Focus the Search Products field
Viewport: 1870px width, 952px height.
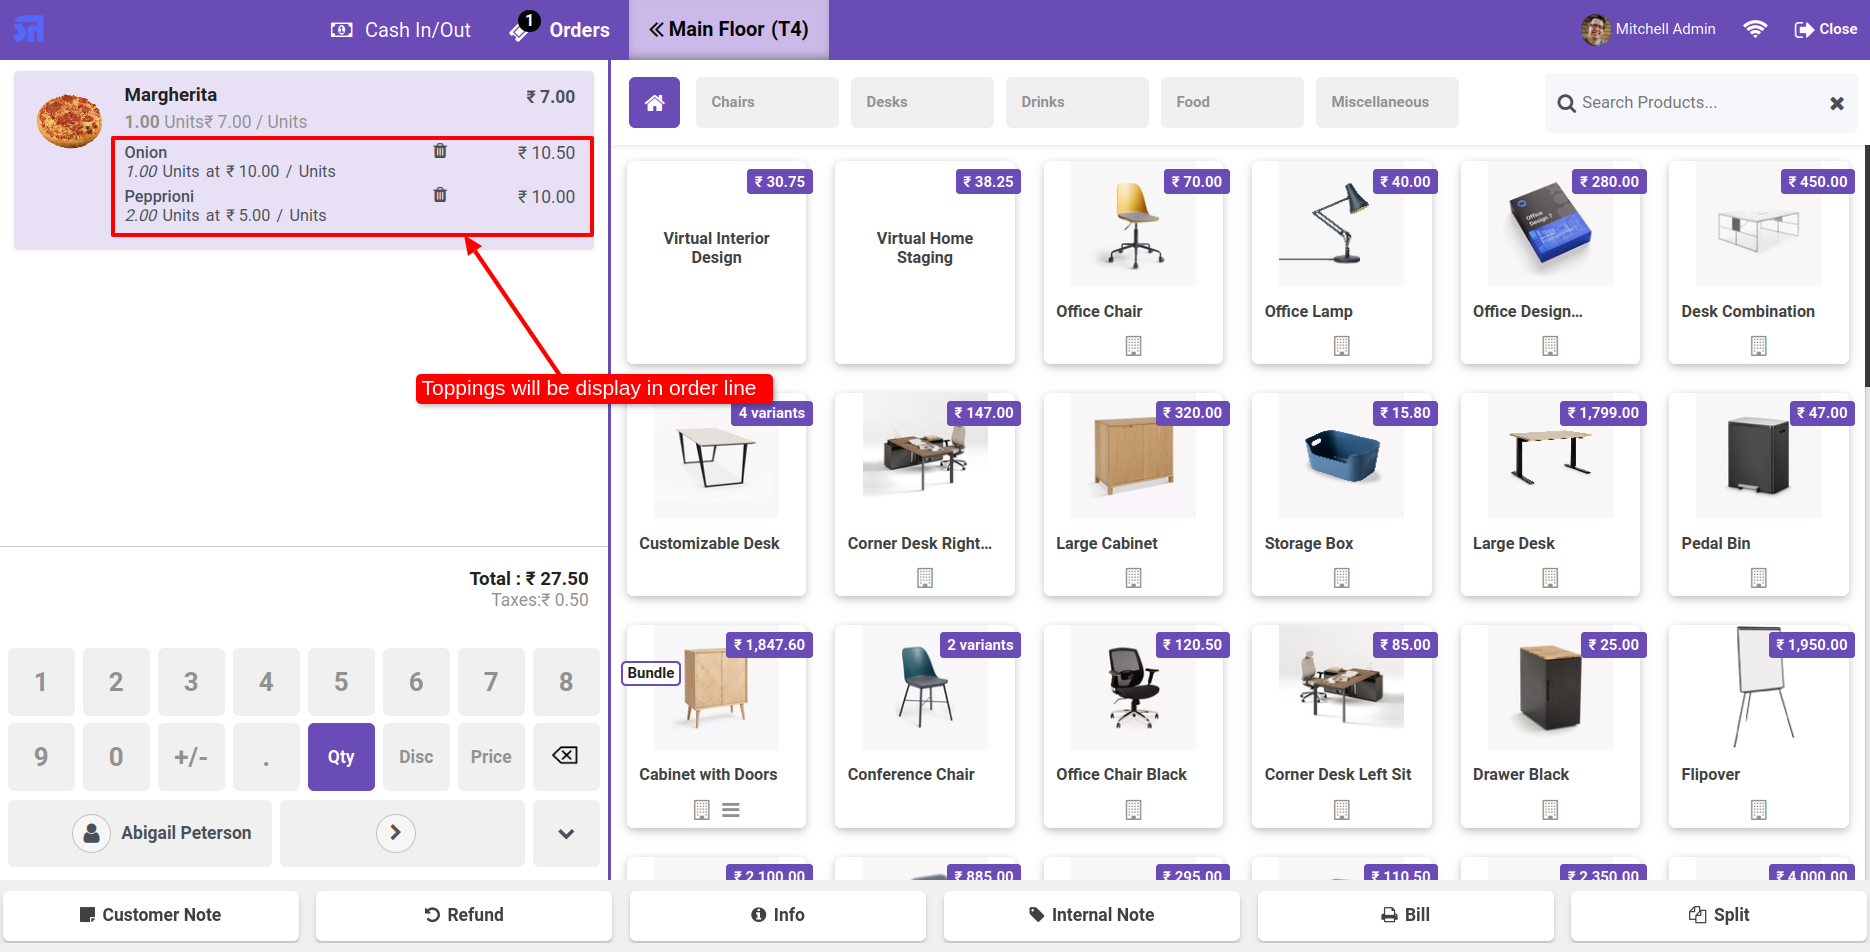1700,103
